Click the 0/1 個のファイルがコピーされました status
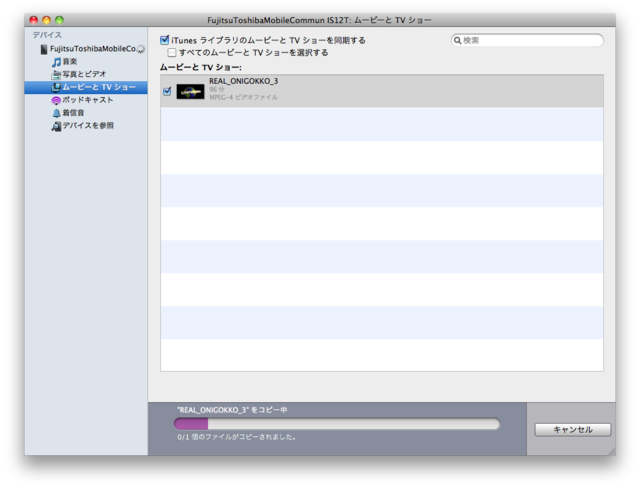640x489 pixels. pyautogui.click(x=237, y=437)
